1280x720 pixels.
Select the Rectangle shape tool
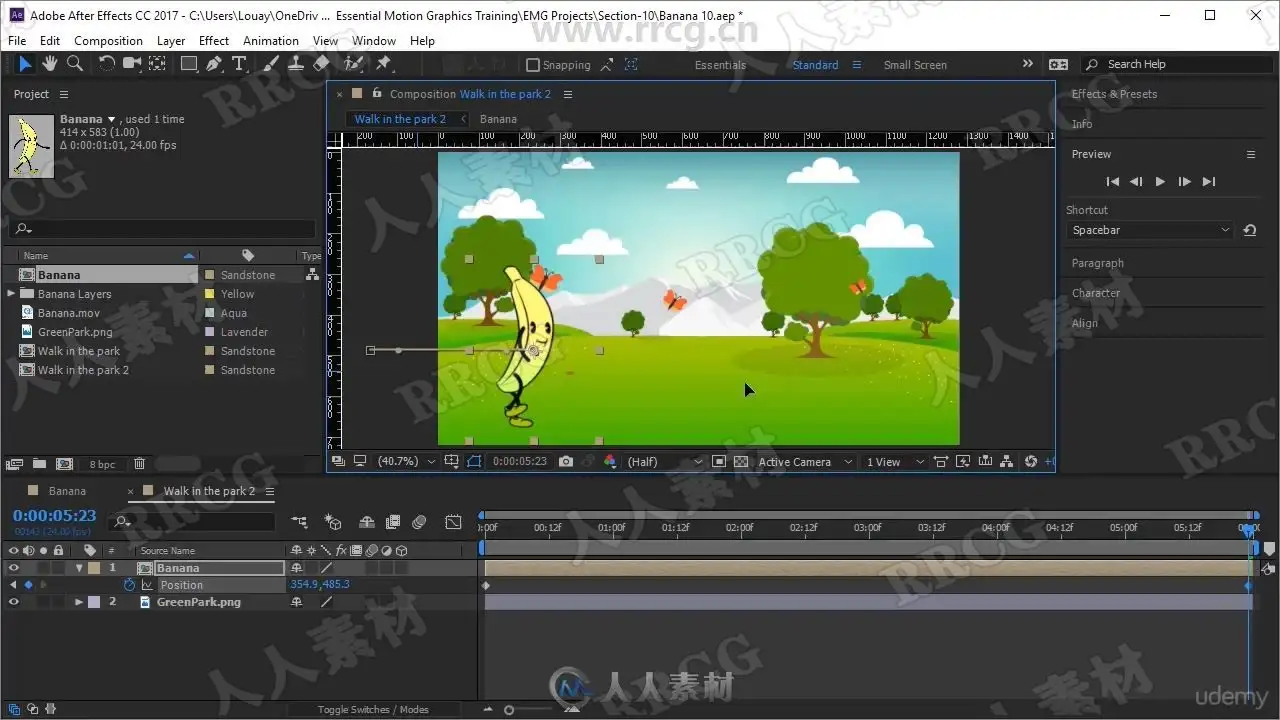tap(188, 64)
